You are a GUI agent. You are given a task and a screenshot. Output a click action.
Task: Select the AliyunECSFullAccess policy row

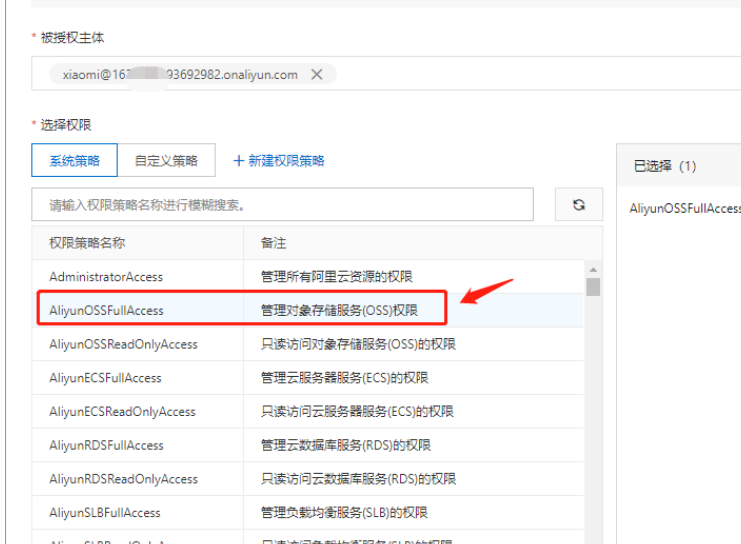[308, 378]
